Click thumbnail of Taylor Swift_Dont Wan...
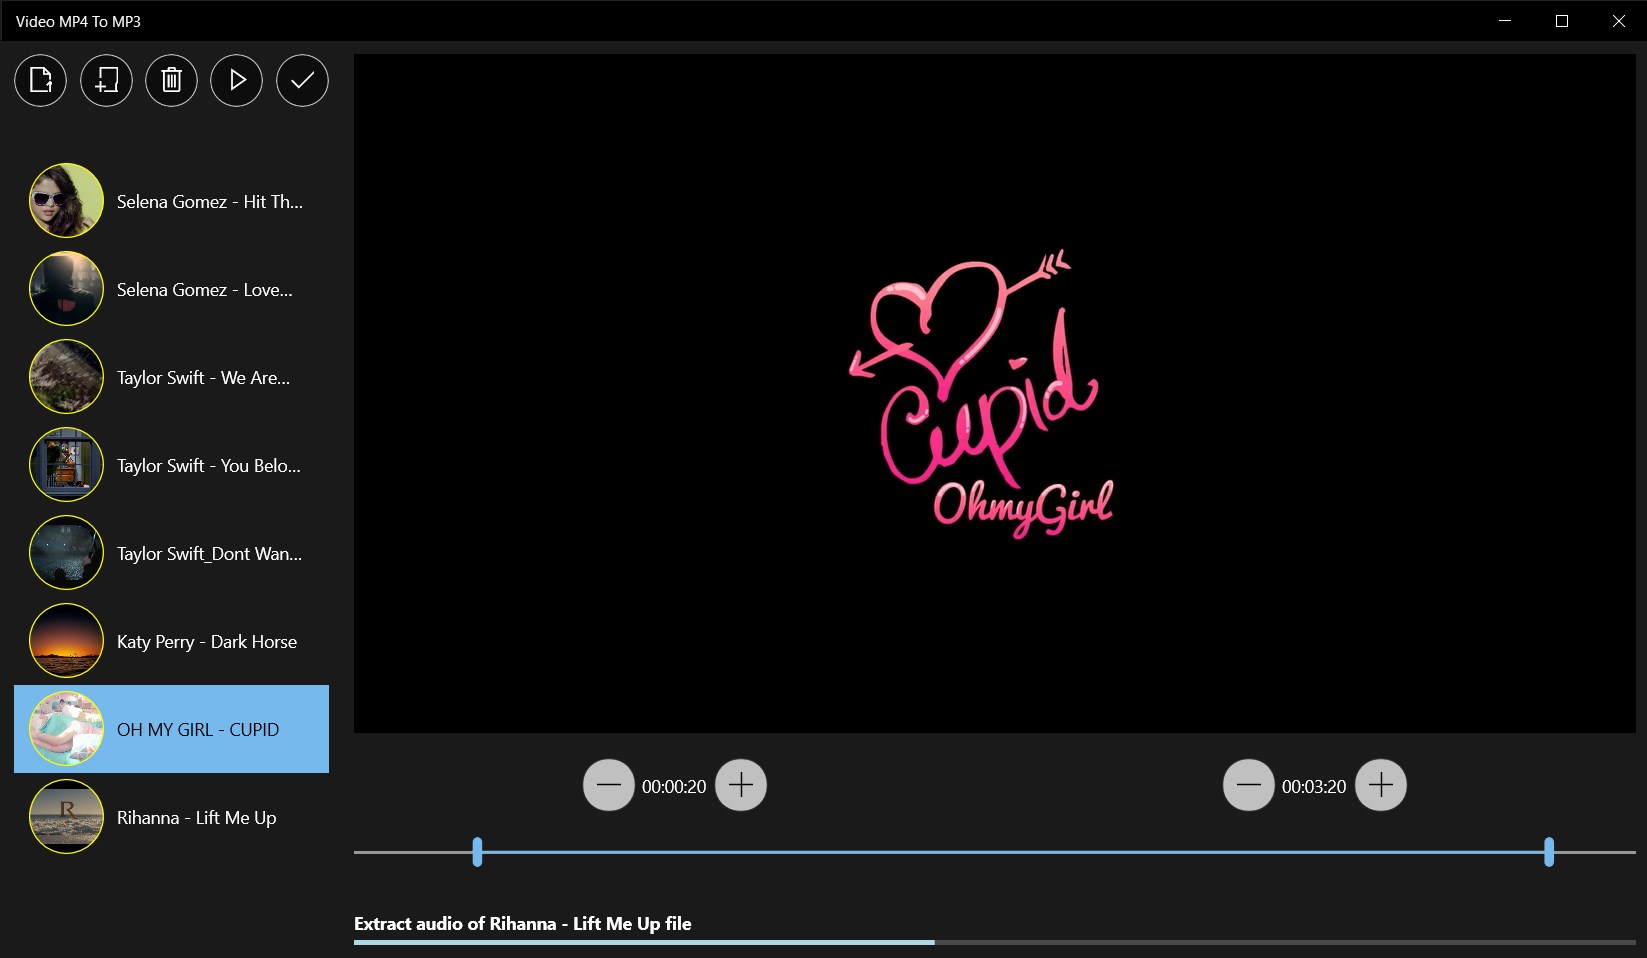Image resolution: width=1647 pixels, height=958 pixels. coord(66,553)
